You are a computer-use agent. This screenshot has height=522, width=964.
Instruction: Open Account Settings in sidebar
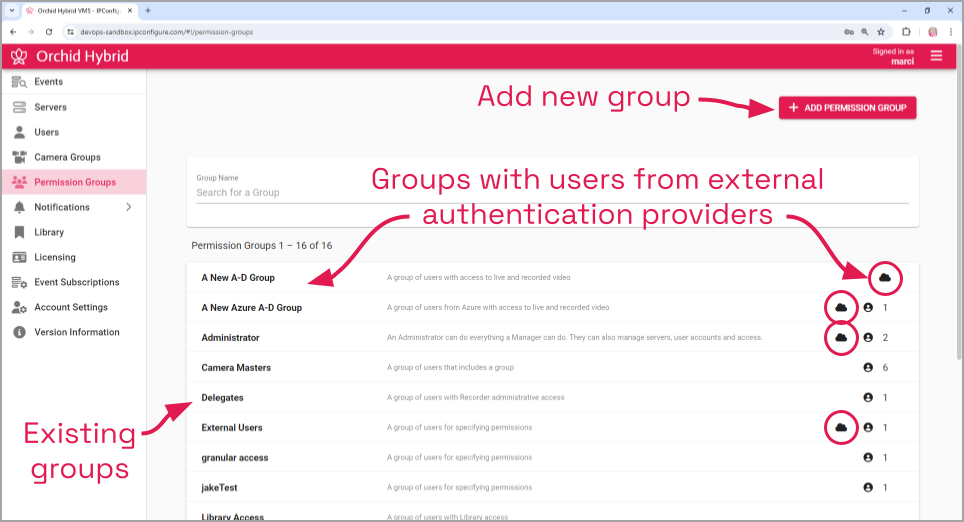[x=74, y=307]
